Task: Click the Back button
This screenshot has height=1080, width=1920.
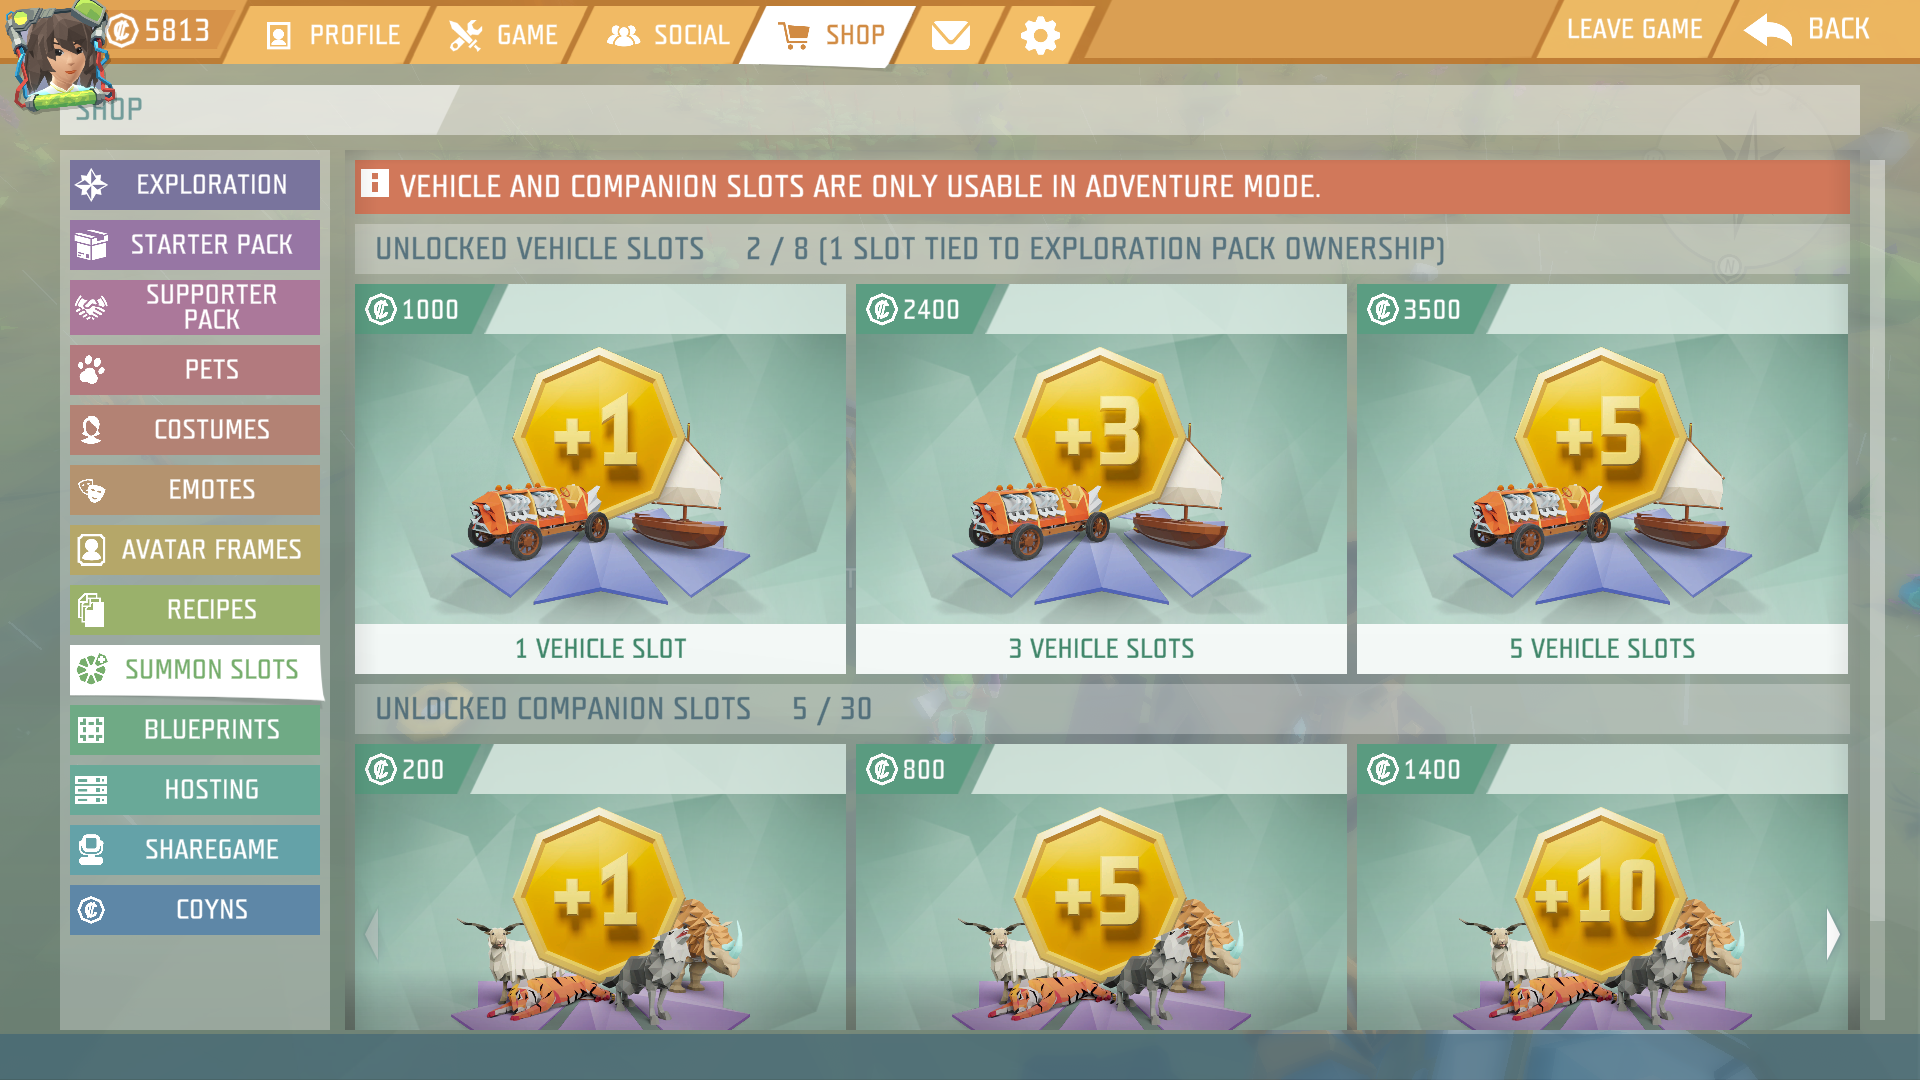Action: coord(1808,30)
